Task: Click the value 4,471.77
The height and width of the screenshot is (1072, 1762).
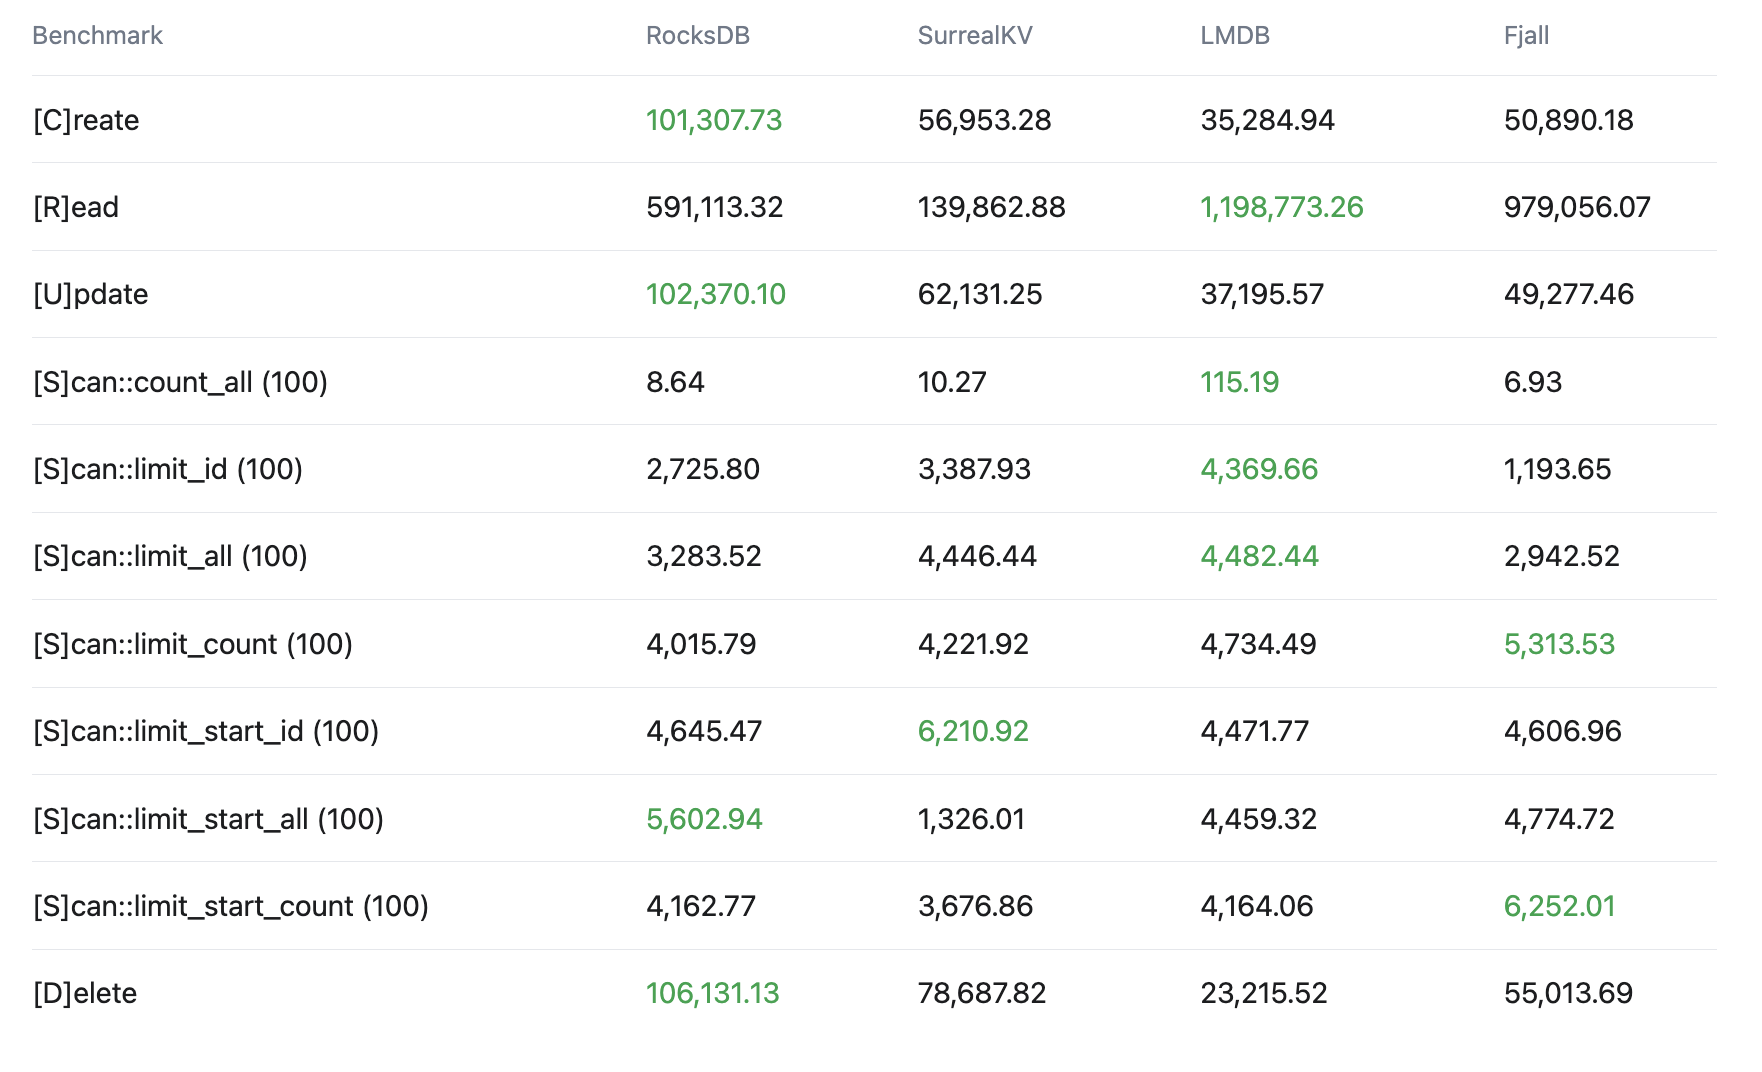Action: 1255,731
